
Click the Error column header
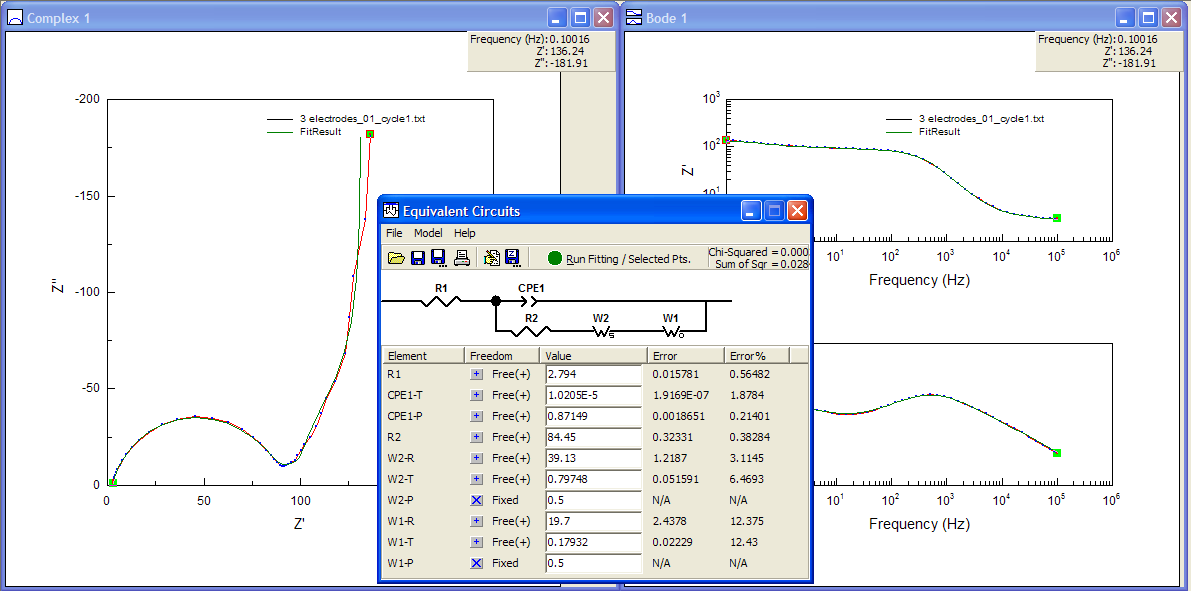pos(686,356)
